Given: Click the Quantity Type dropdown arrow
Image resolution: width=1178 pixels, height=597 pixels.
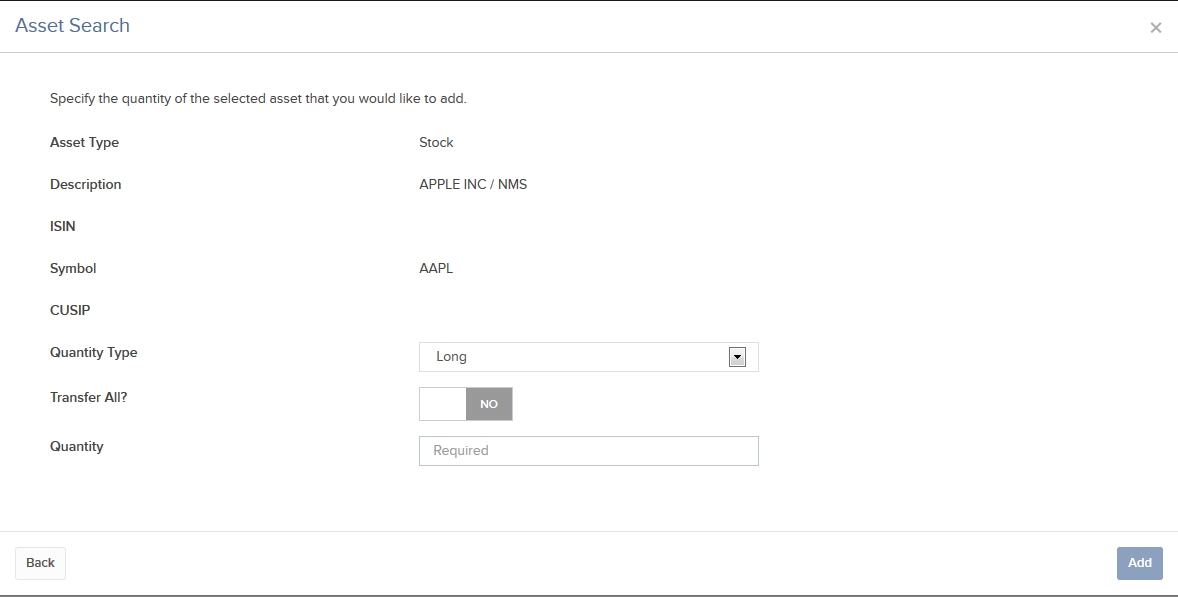Looking at the screenshot, I should (x=737, y=357).
